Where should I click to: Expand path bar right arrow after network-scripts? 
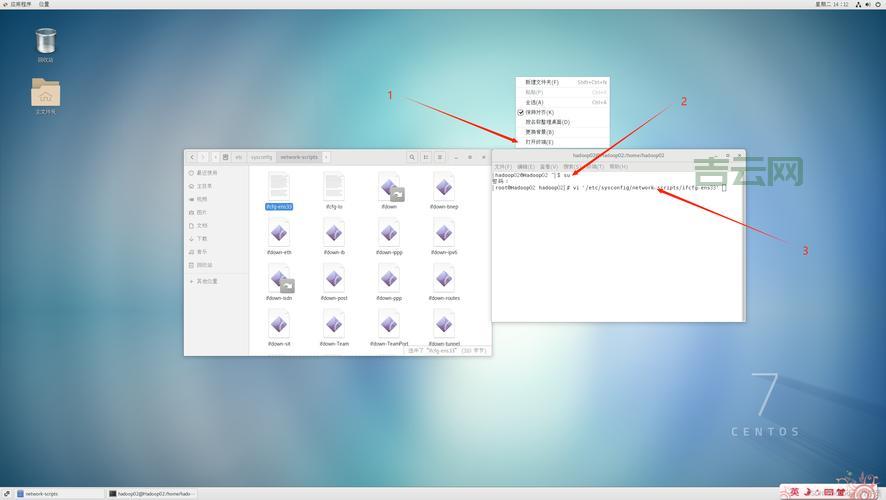click(326, 157)
